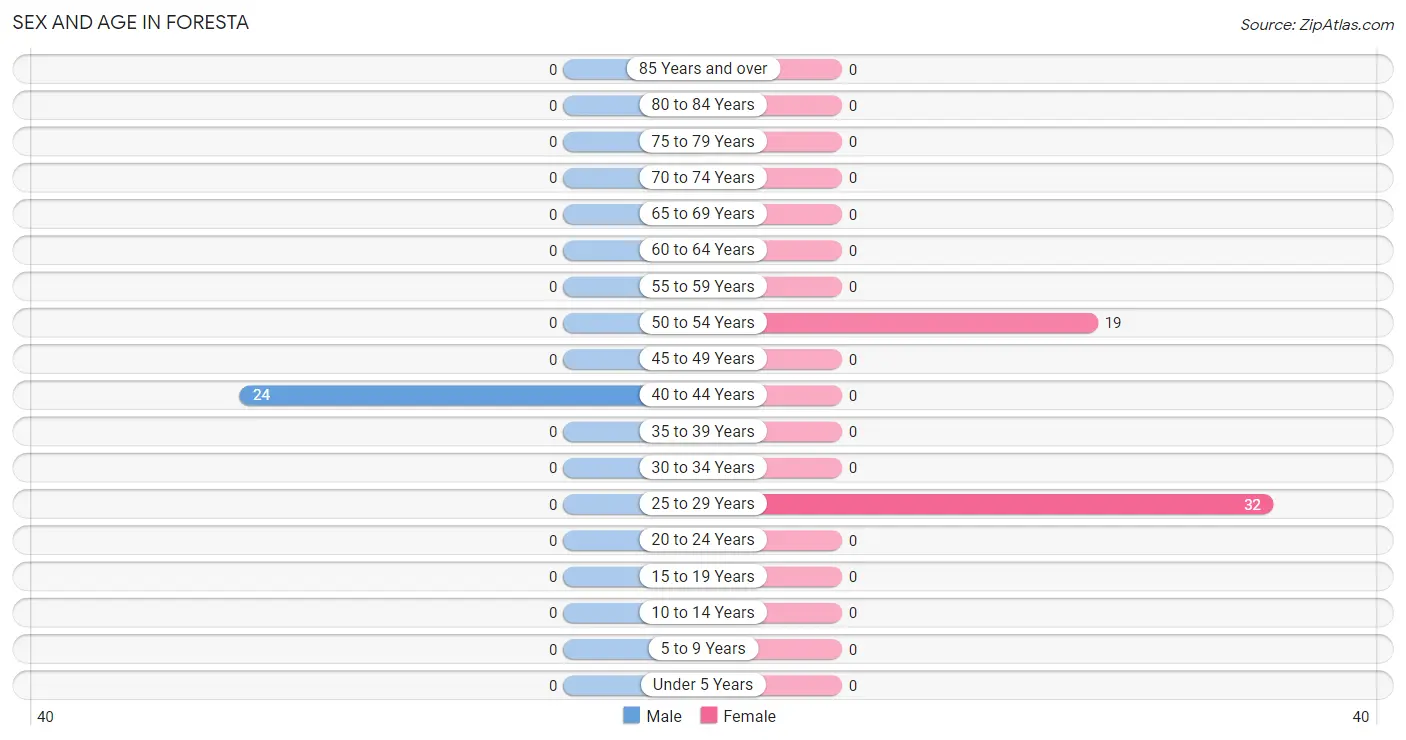Viewport: 1406px width, 740px height.
Task: Click the 50 to 54 Years age label
Action: pyautogui.click(x=703, y=323)
